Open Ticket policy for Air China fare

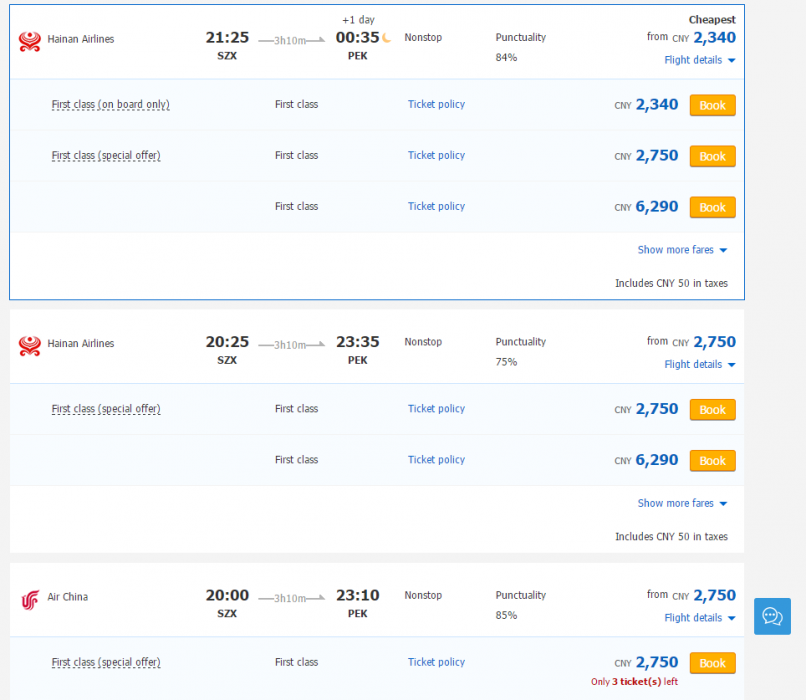pyautogui.click(x=436, y=662)
